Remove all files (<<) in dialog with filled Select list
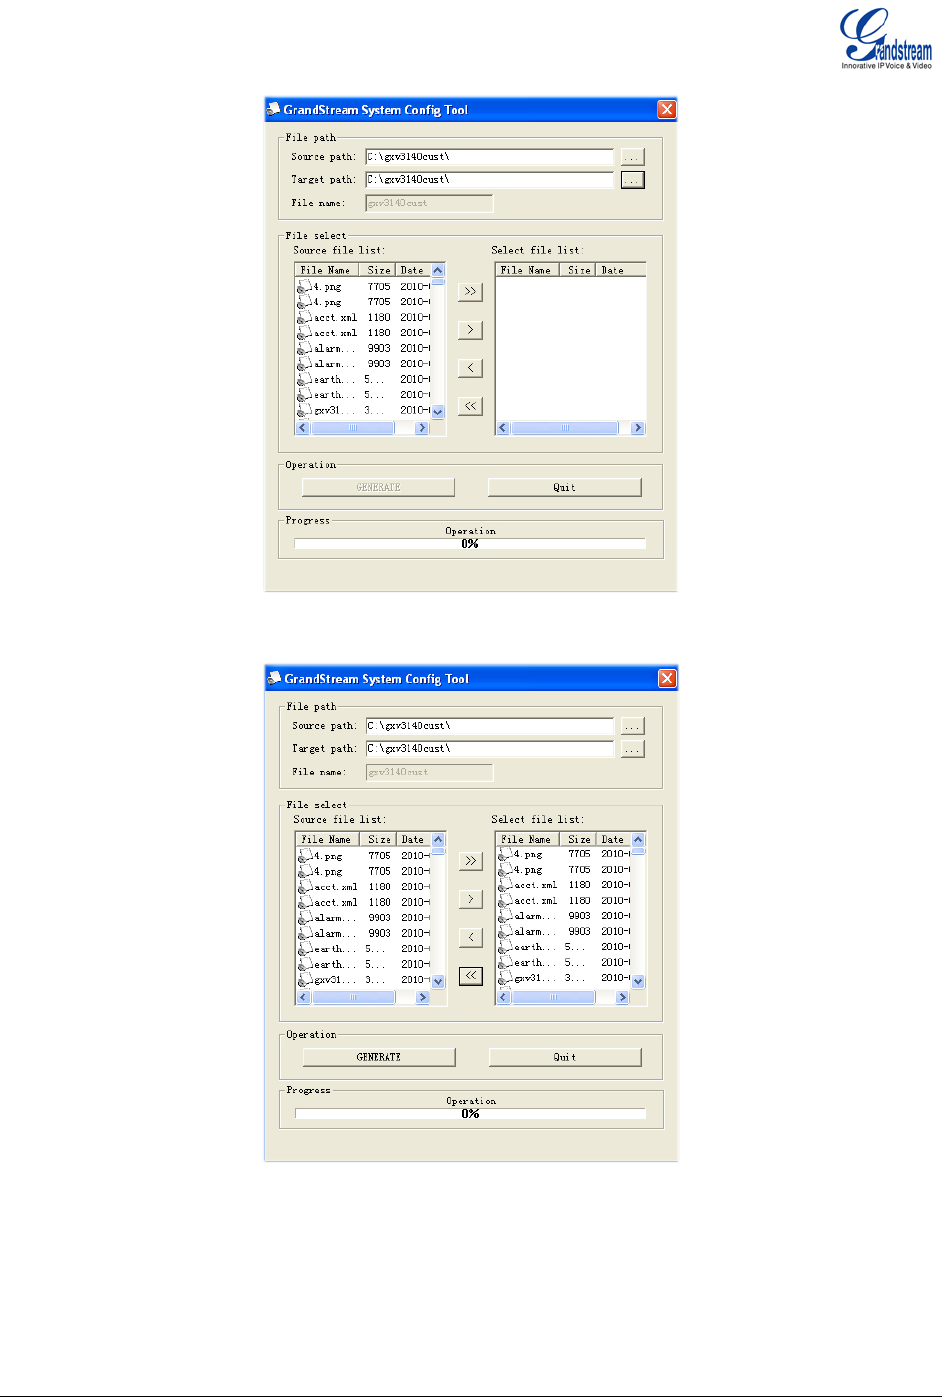Image resolution: width=942 pixels, height=1397 pixels. tap(471, 975)
